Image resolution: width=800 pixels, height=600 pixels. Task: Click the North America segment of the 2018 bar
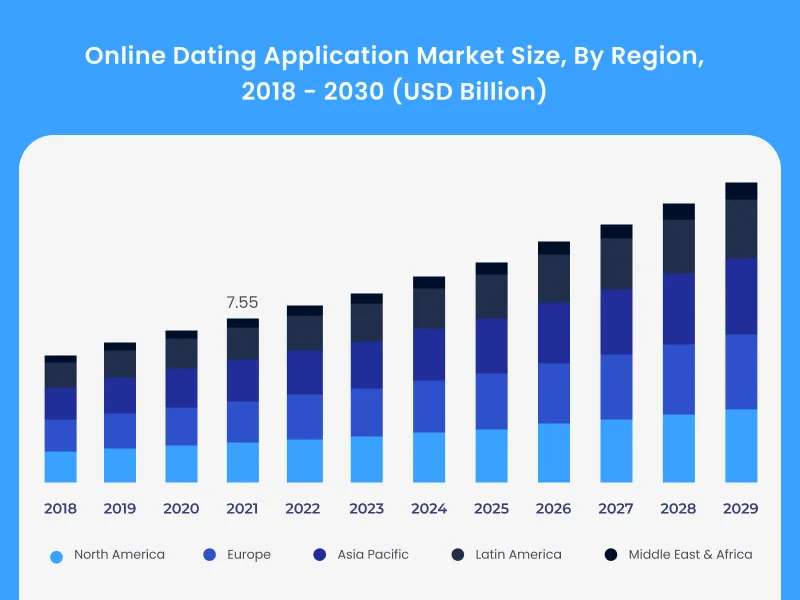[x=61, y=467]
